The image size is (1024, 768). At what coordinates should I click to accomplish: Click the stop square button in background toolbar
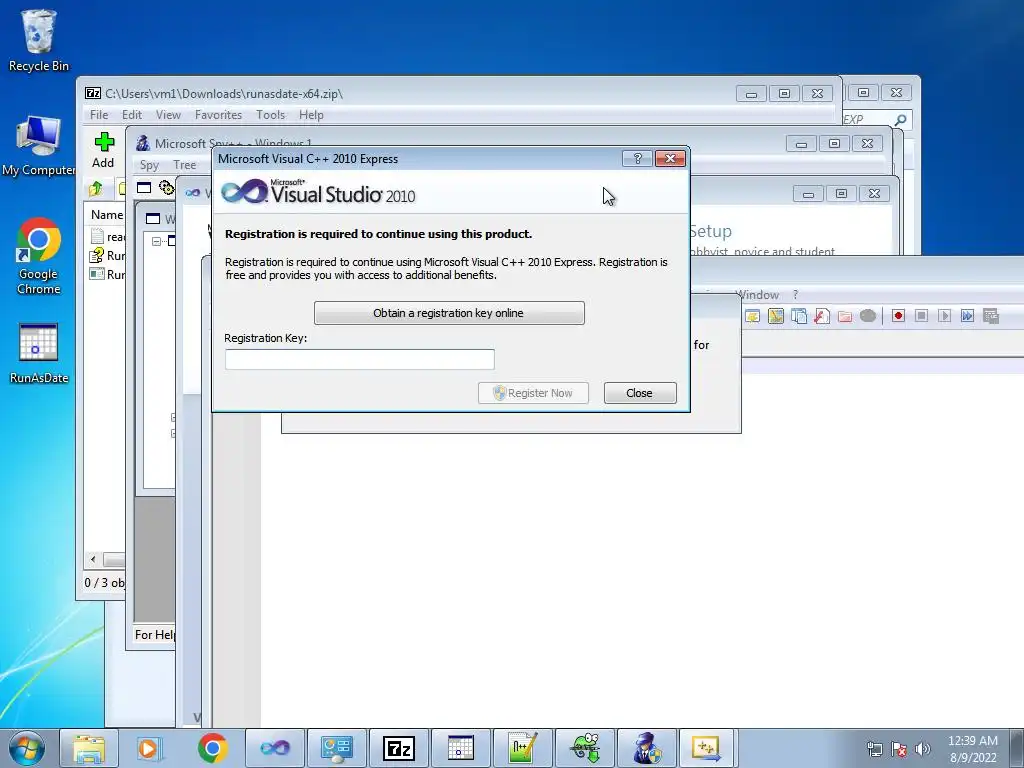(921, 316)
